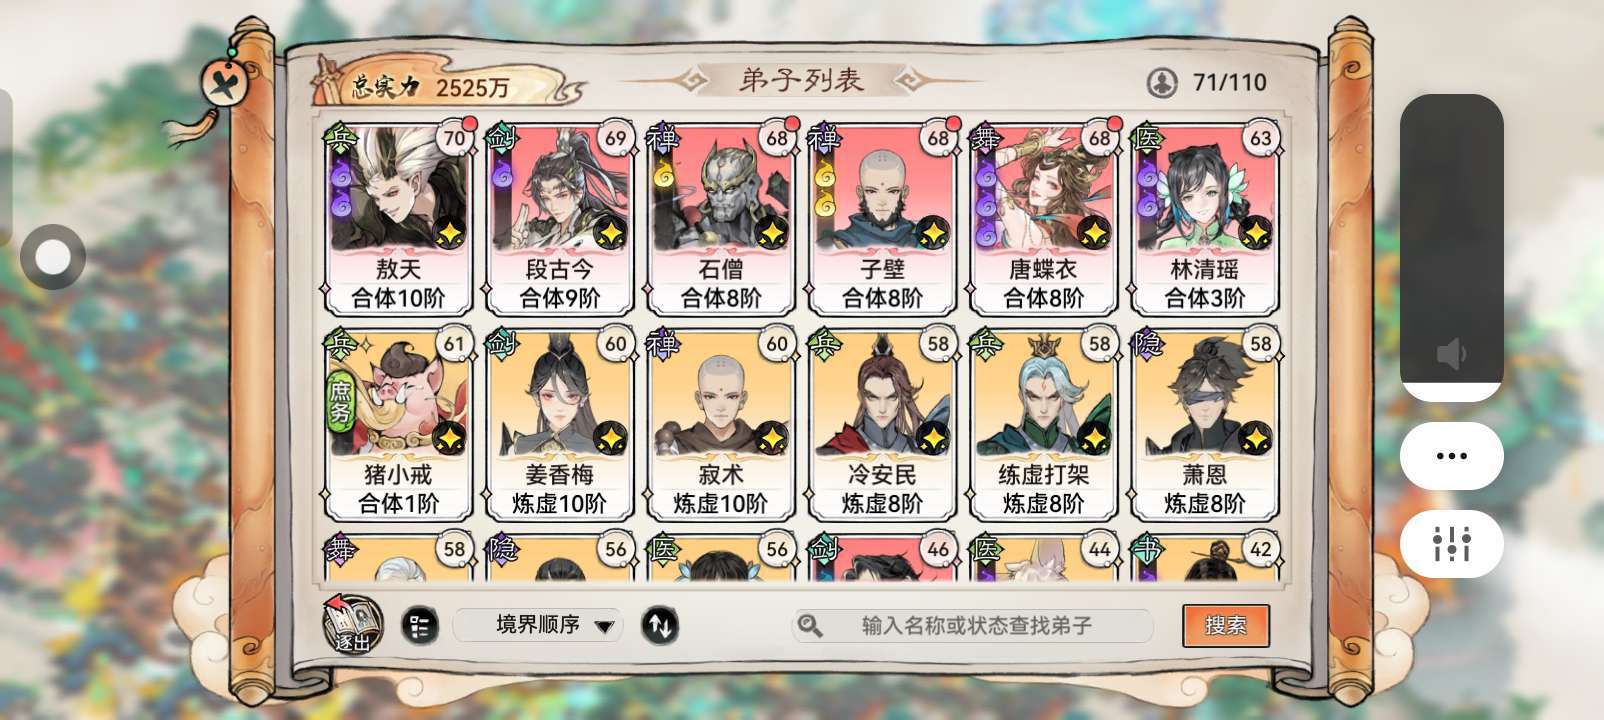Open the three-dots more options button
This screenshot has height=720, width=1604.
(1451, 455)
